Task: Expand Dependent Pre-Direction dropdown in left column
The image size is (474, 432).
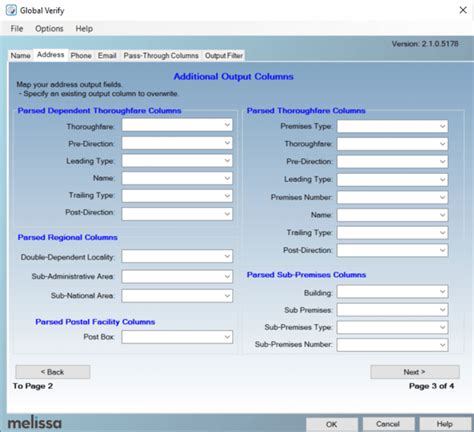Action: 177,143
